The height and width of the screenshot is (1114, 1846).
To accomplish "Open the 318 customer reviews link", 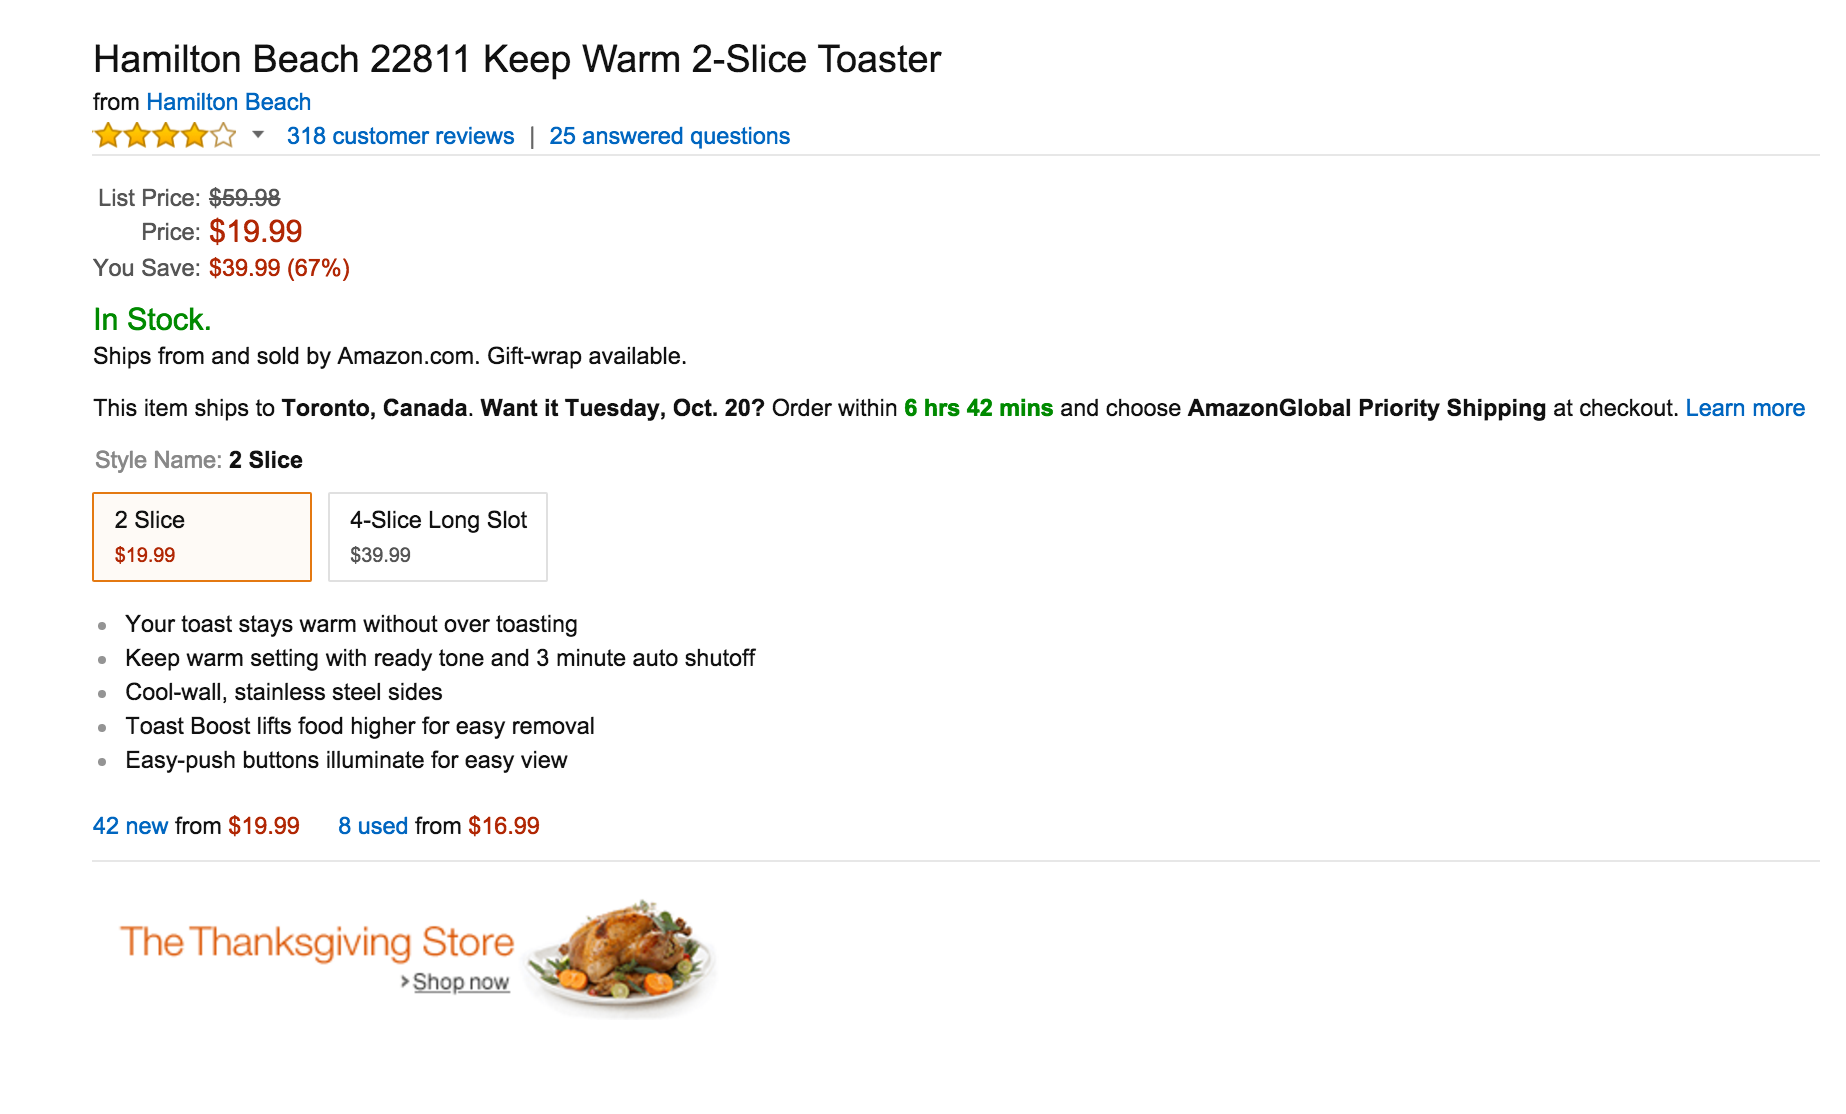I will point(400,136).
